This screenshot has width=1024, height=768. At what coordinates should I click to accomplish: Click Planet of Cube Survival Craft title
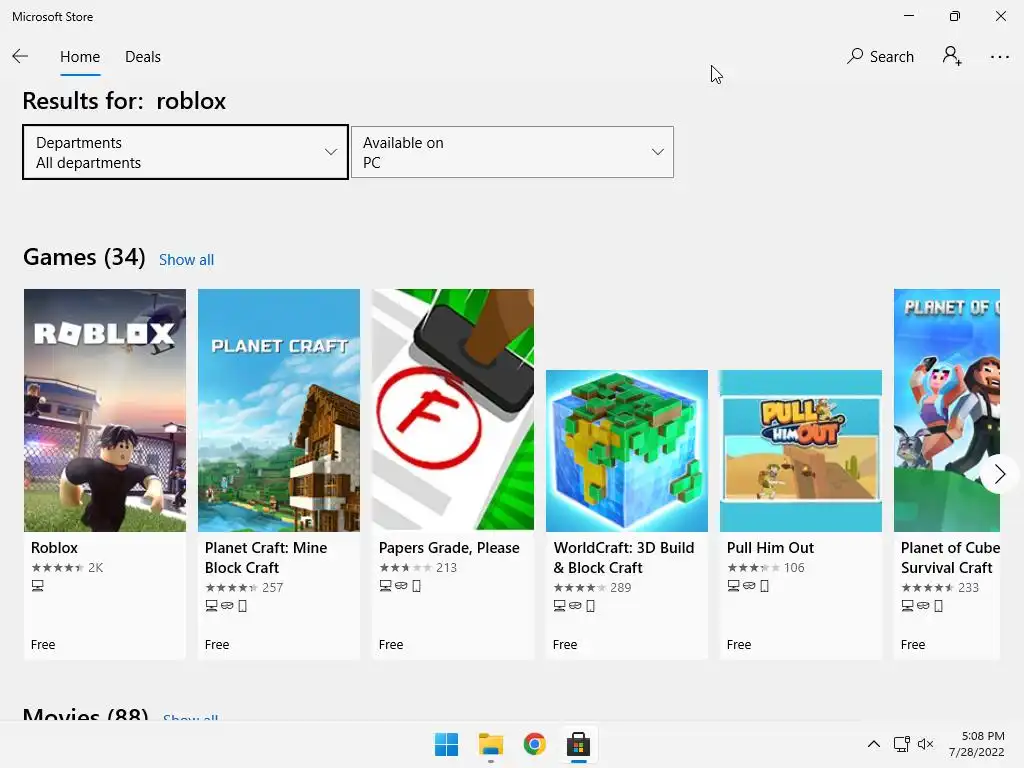pyautogui.click(x=950, y=558)
